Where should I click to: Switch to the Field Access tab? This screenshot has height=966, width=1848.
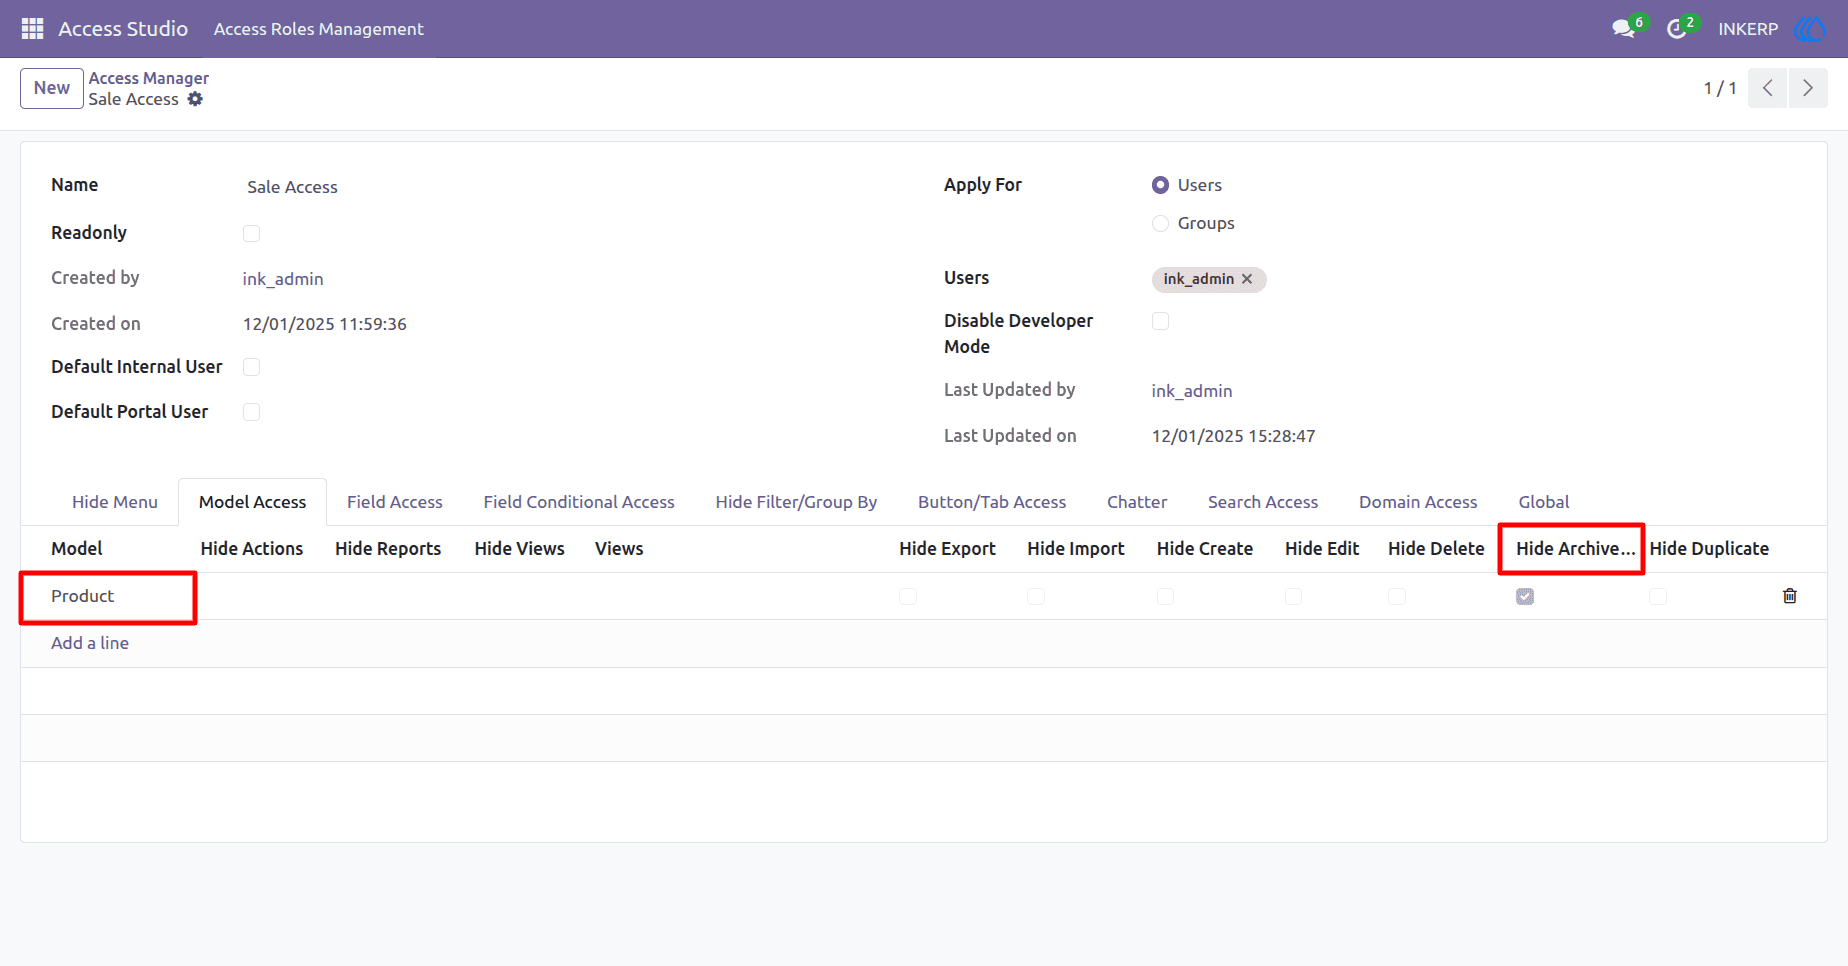[x=395, y=502]
